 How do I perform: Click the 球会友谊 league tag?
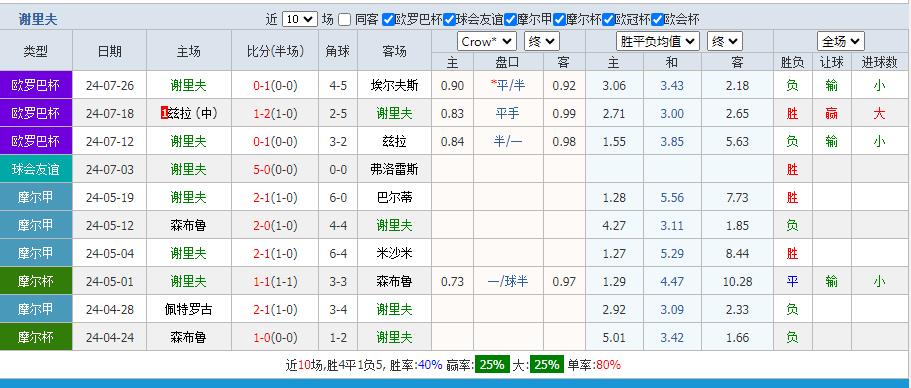(36, 169)
